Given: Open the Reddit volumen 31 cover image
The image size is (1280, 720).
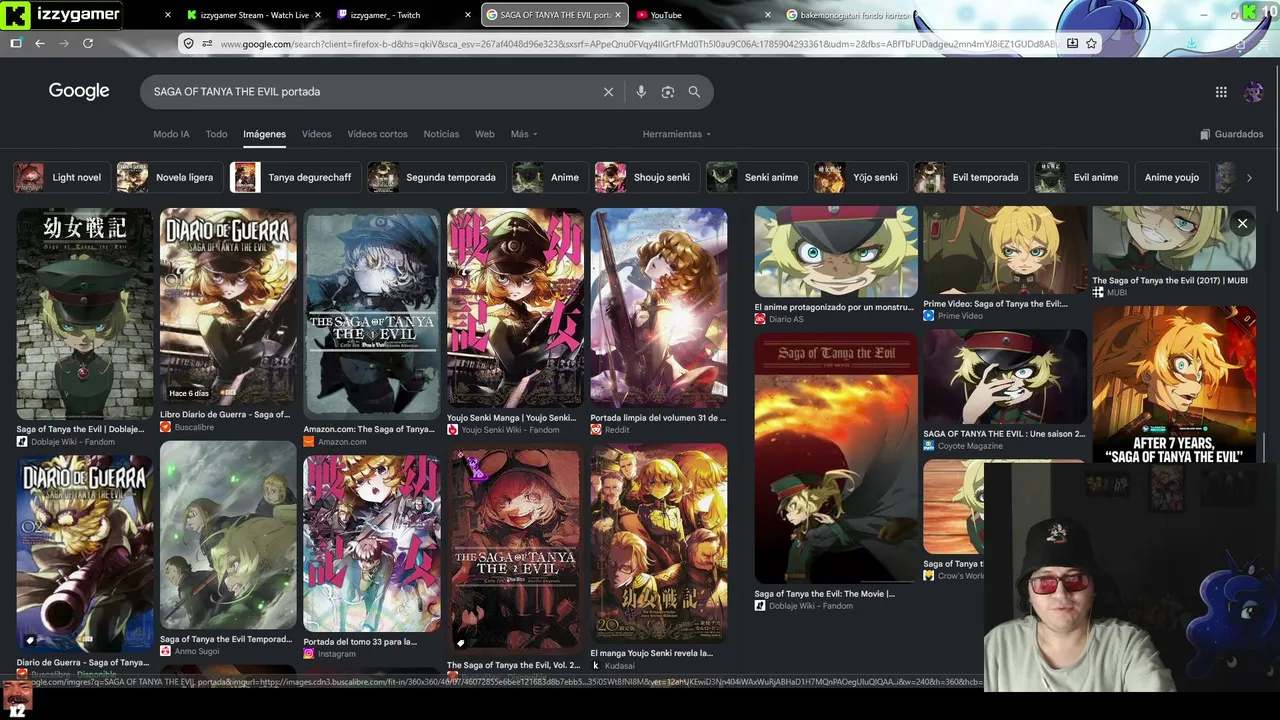Looking at the screenshot, I should click(659, 306).
